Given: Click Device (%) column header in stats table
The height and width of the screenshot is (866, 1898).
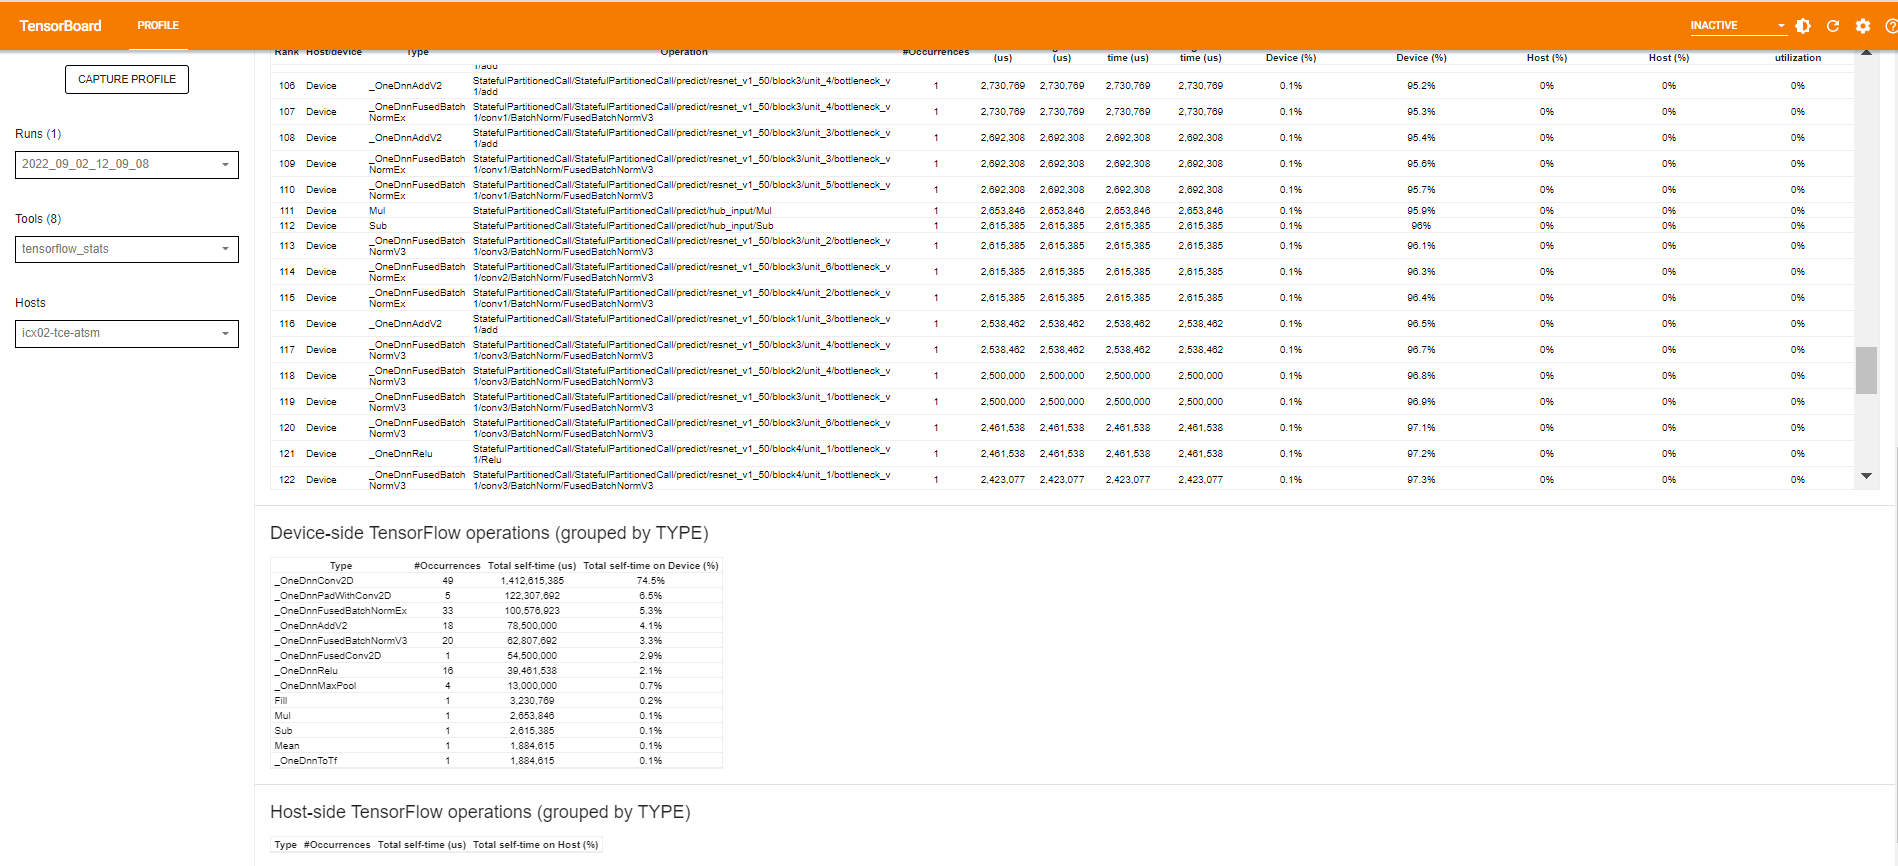Looking at the screenshot, I should tap(1290, 58).
